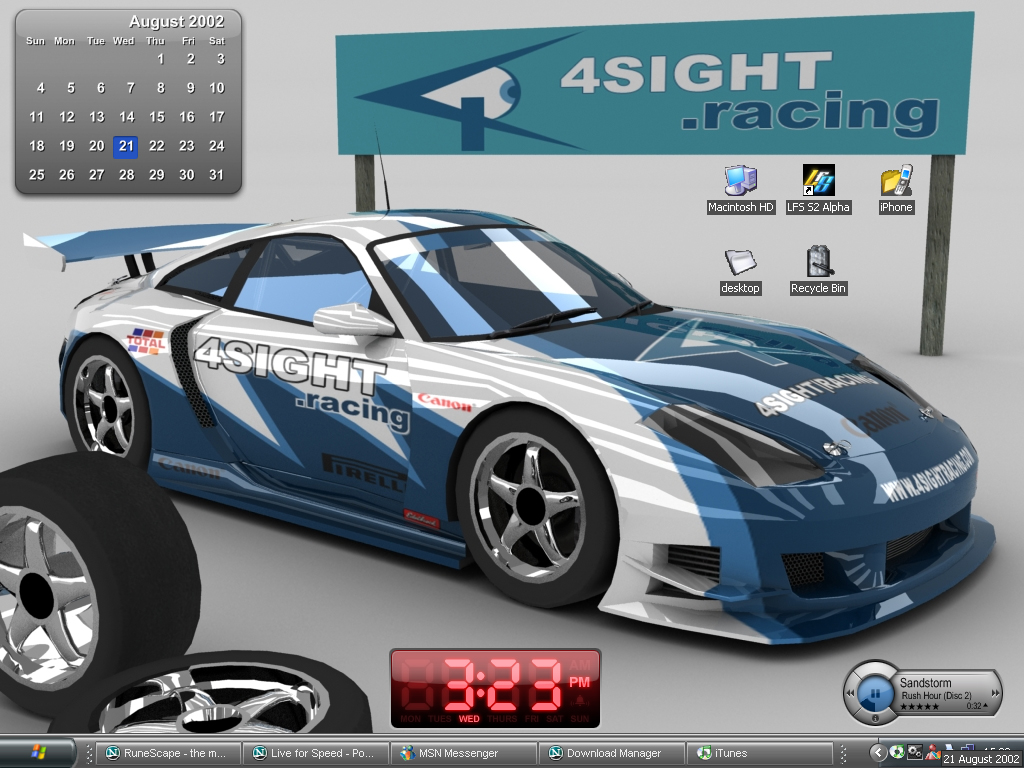Viewport: 1024px width, 768px height.
Task: Click the red digital clock time display
Action: [503, 684]
